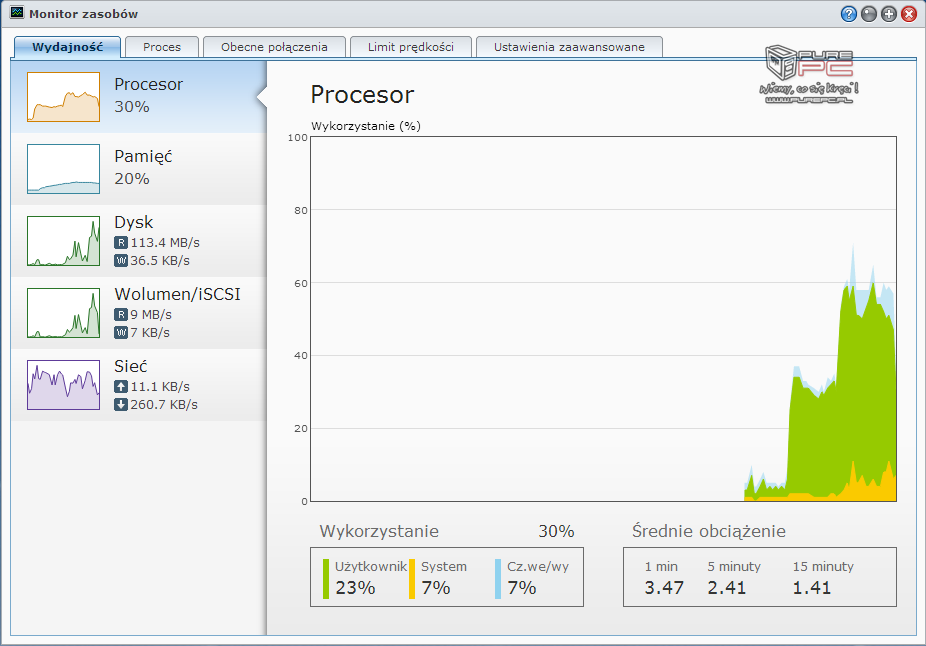926x646 pixels.
Task: Click the 5 minuty load value 2.41
Action: pyautogui.click(x=727, y=588)
